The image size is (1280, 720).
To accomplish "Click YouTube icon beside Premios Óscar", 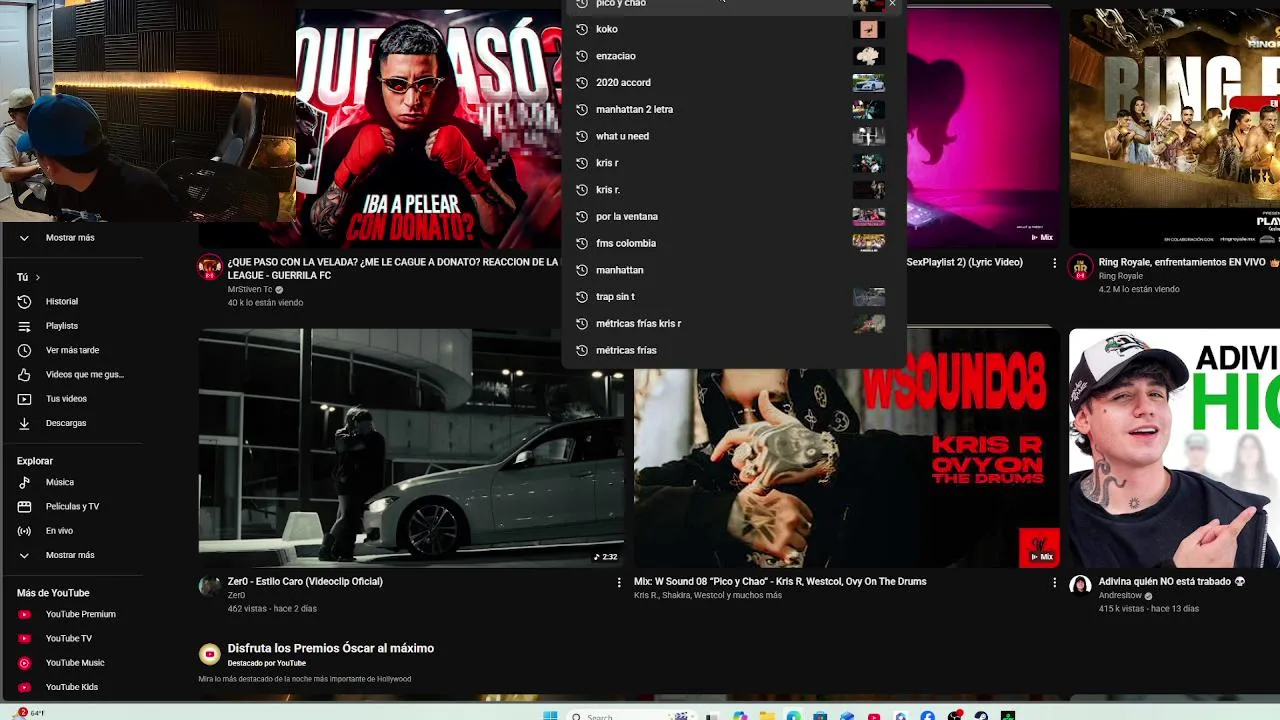I will point(209,654).
